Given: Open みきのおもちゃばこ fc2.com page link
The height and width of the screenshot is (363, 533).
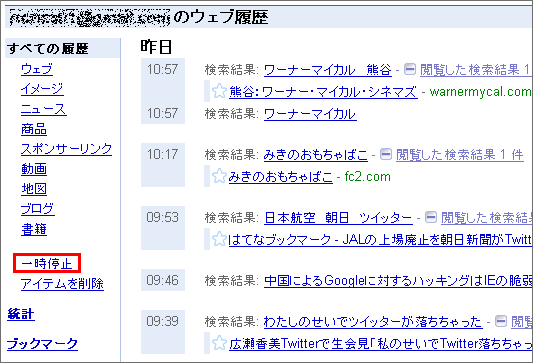Looking at the screenshot, I should 280,177.
